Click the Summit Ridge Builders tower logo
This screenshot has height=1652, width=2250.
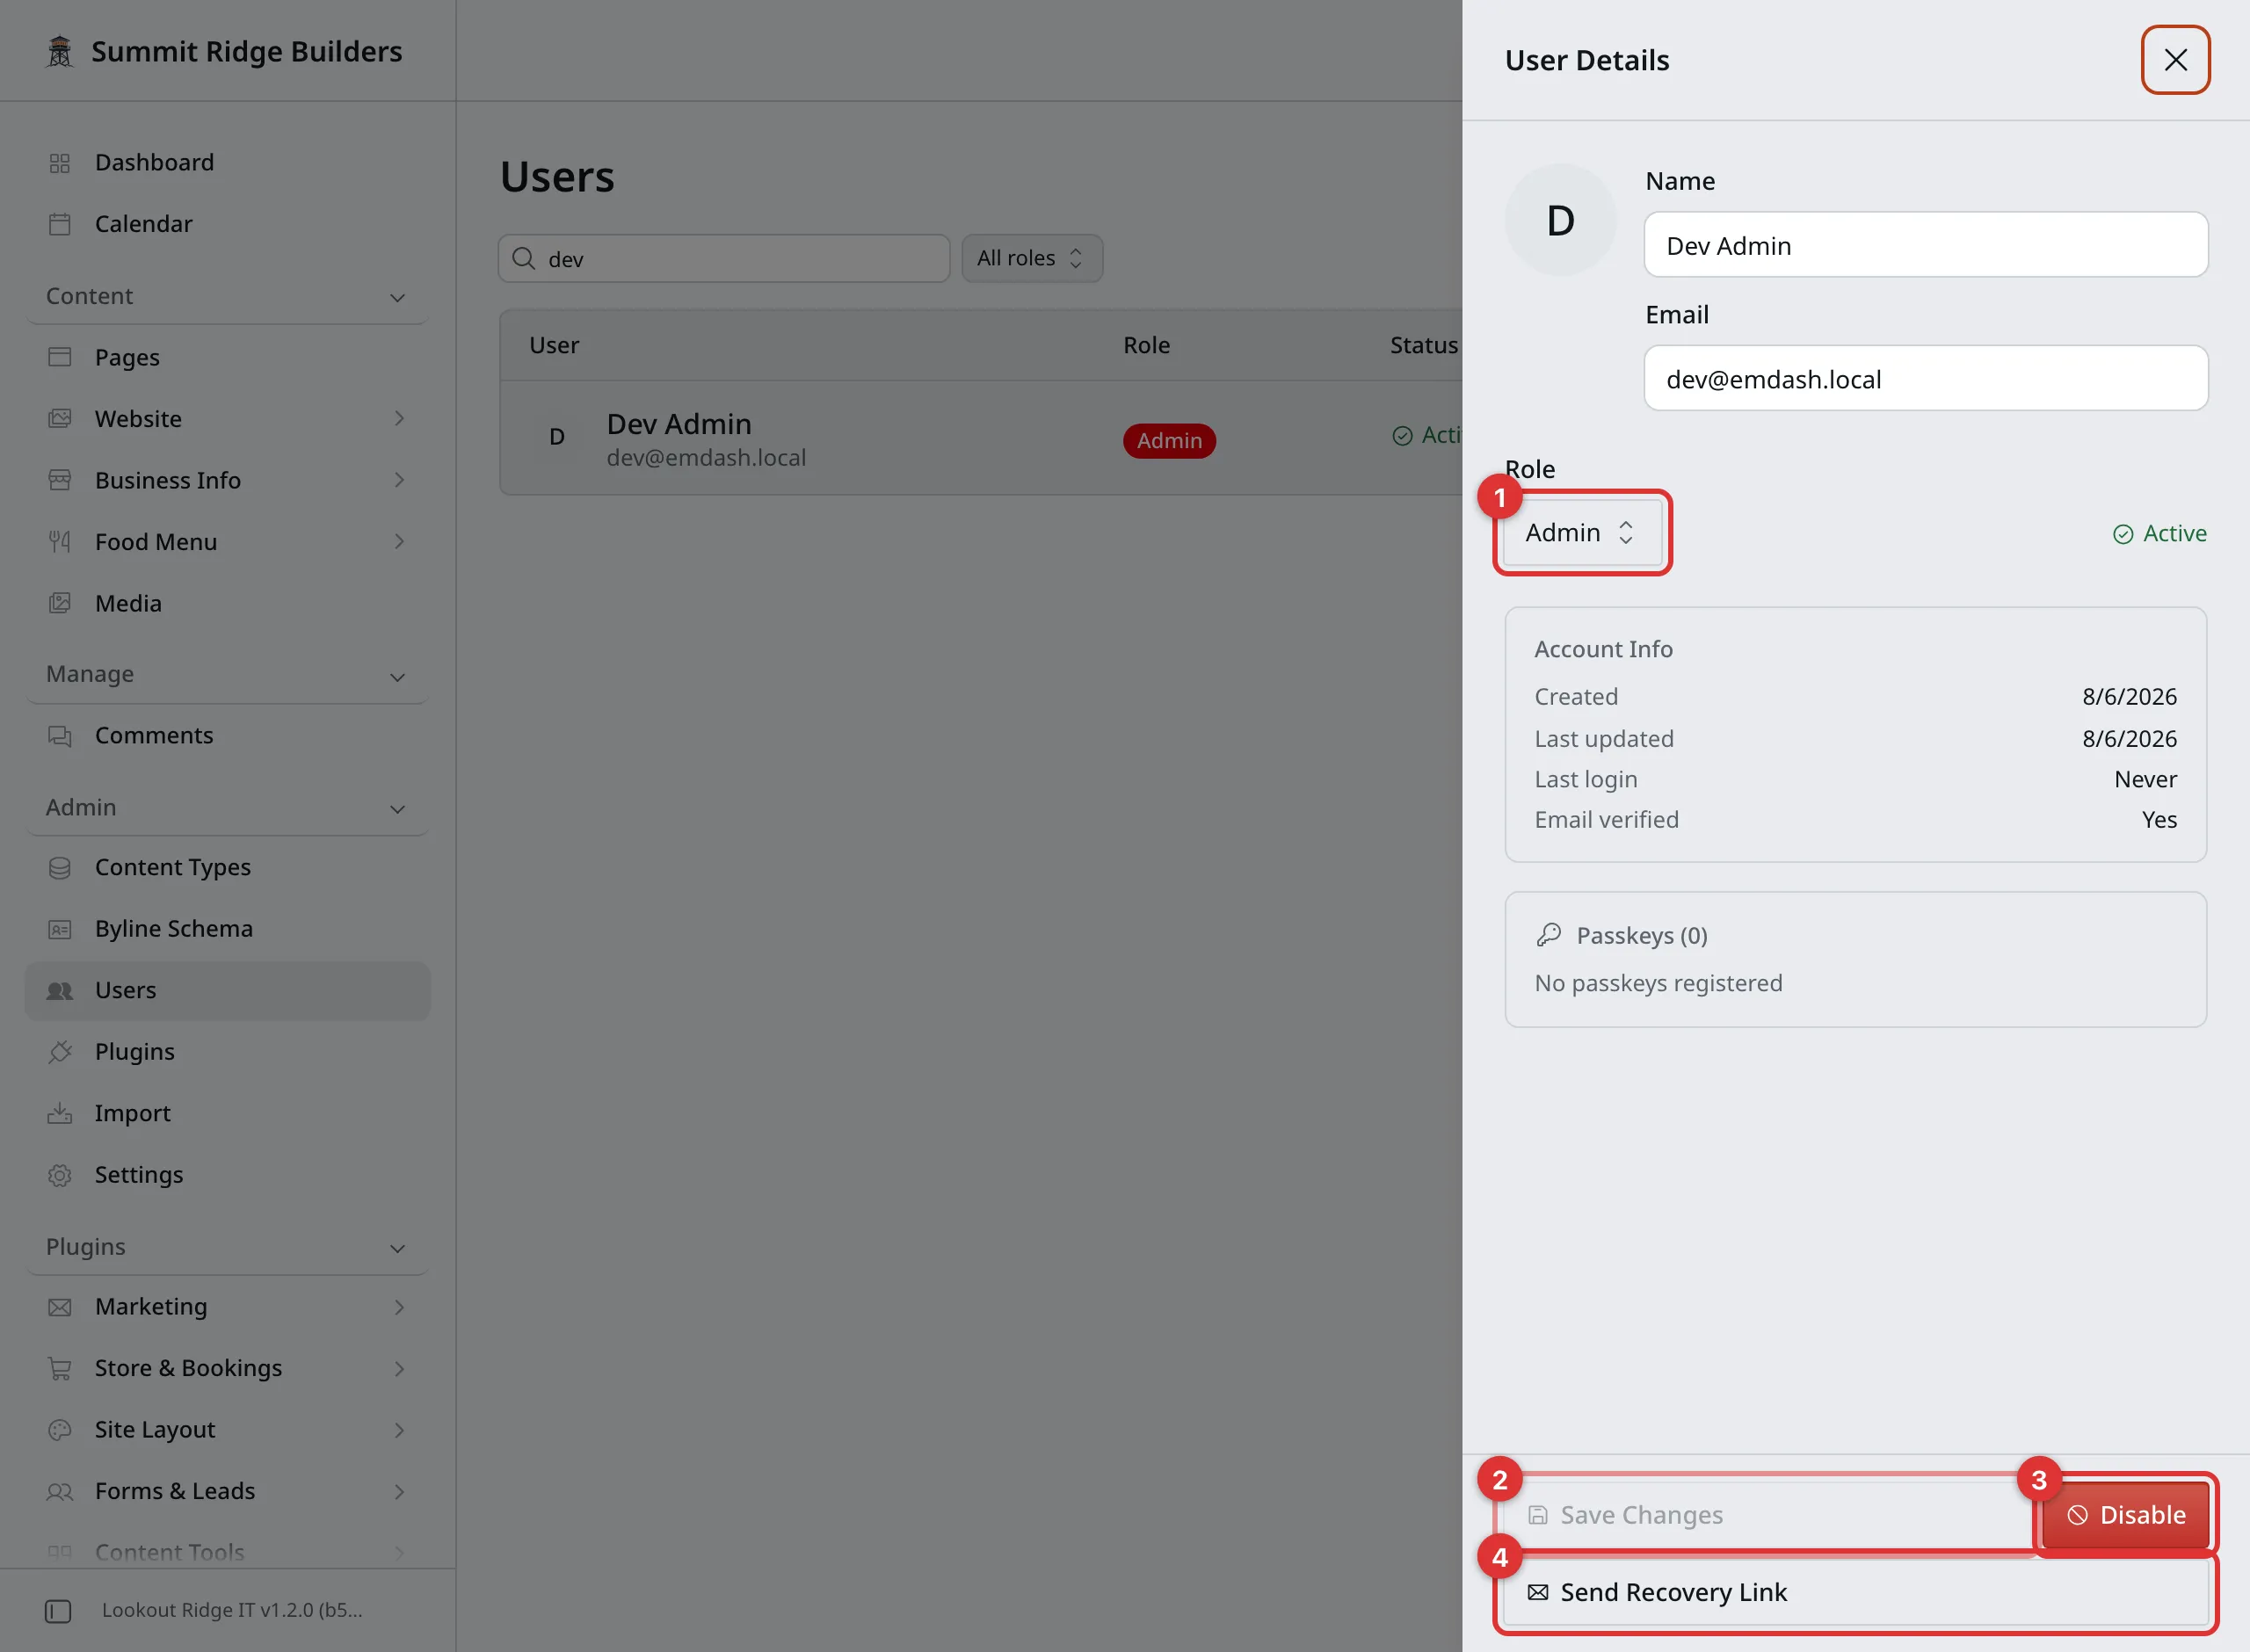(60, 52)
